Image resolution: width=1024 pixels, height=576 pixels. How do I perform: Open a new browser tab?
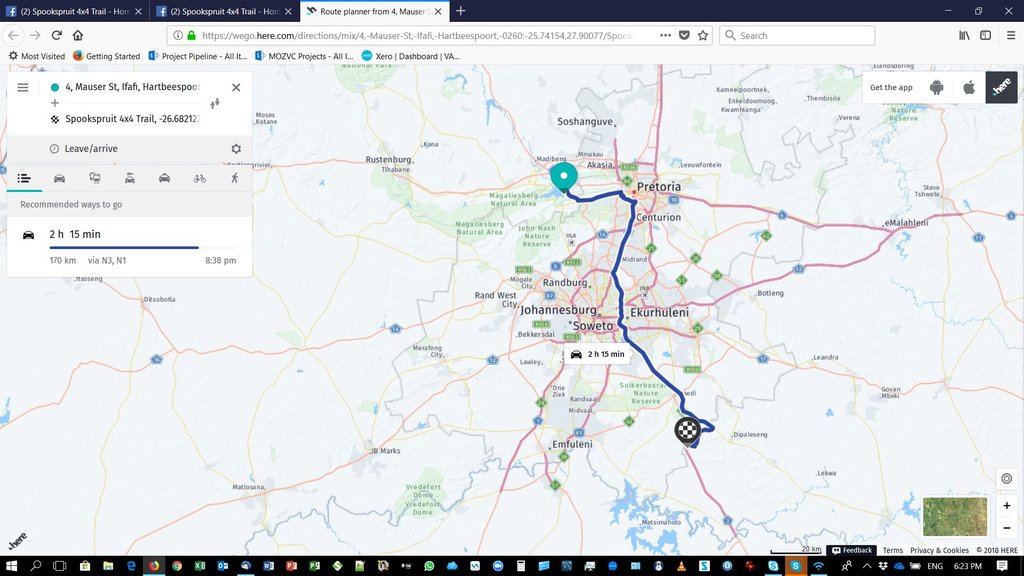point(460,10)
